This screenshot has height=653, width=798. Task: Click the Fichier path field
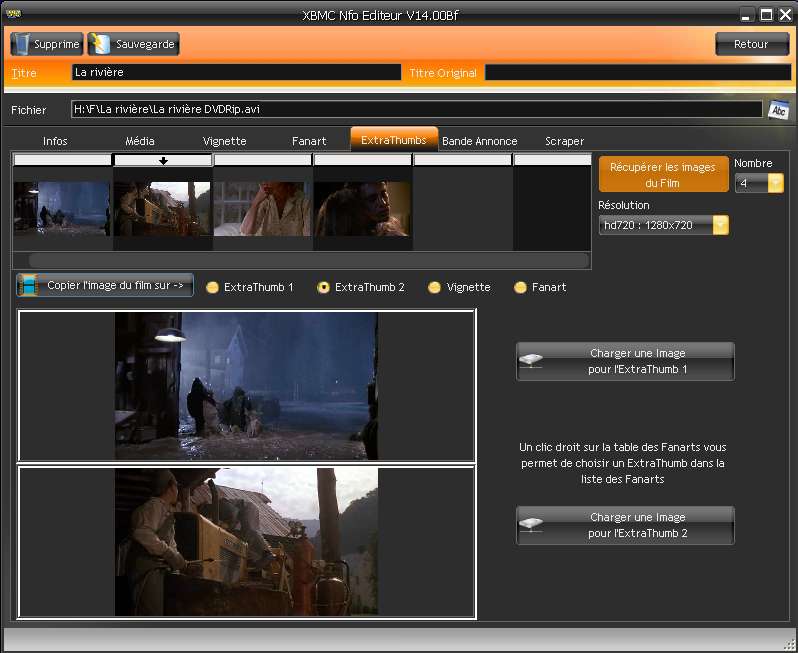[416, 109]
